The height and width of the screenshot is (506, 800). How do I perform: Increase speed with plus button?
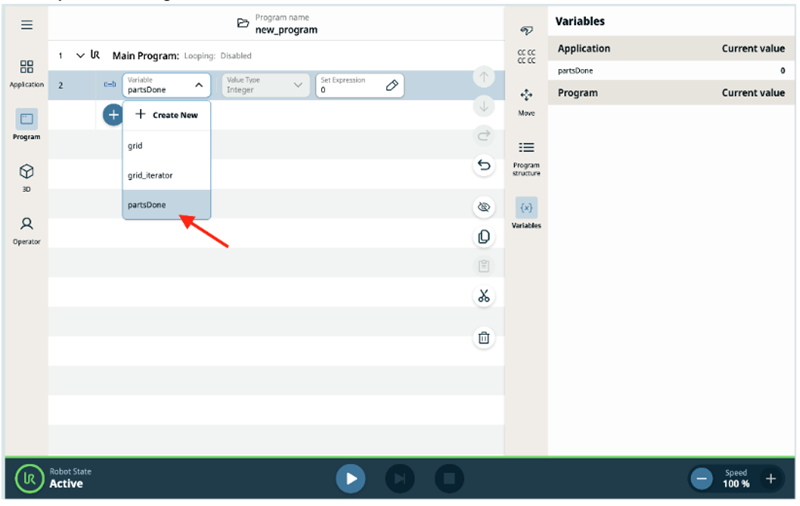tap(770, 479)
